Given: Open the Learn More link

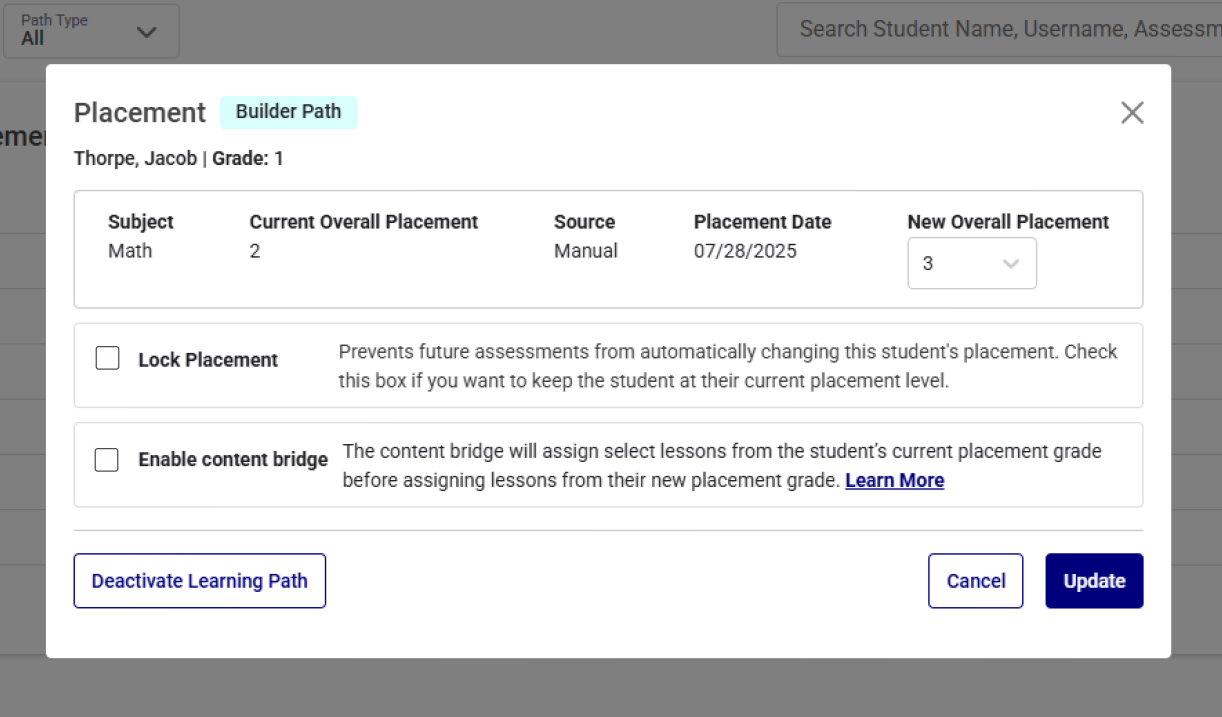Looking at the screenshot, I should tap(894, 480).
